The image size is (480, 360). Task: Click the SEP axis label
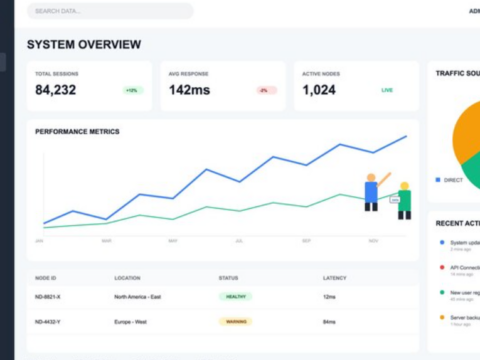click(x=306, y=241)
